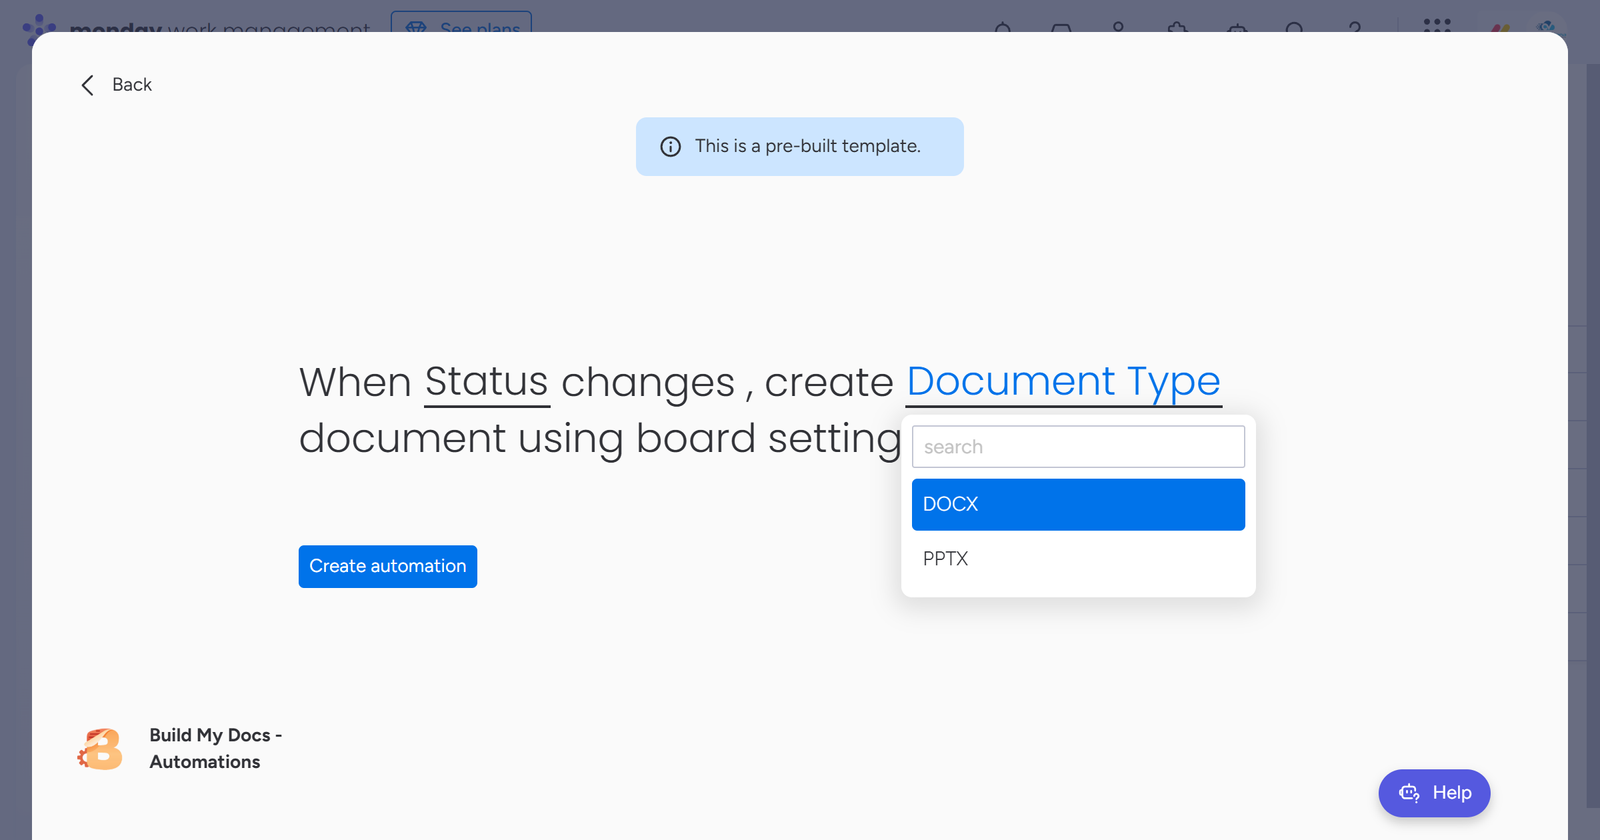Open the apps puzzle-piece icon

coord(1178,26)
